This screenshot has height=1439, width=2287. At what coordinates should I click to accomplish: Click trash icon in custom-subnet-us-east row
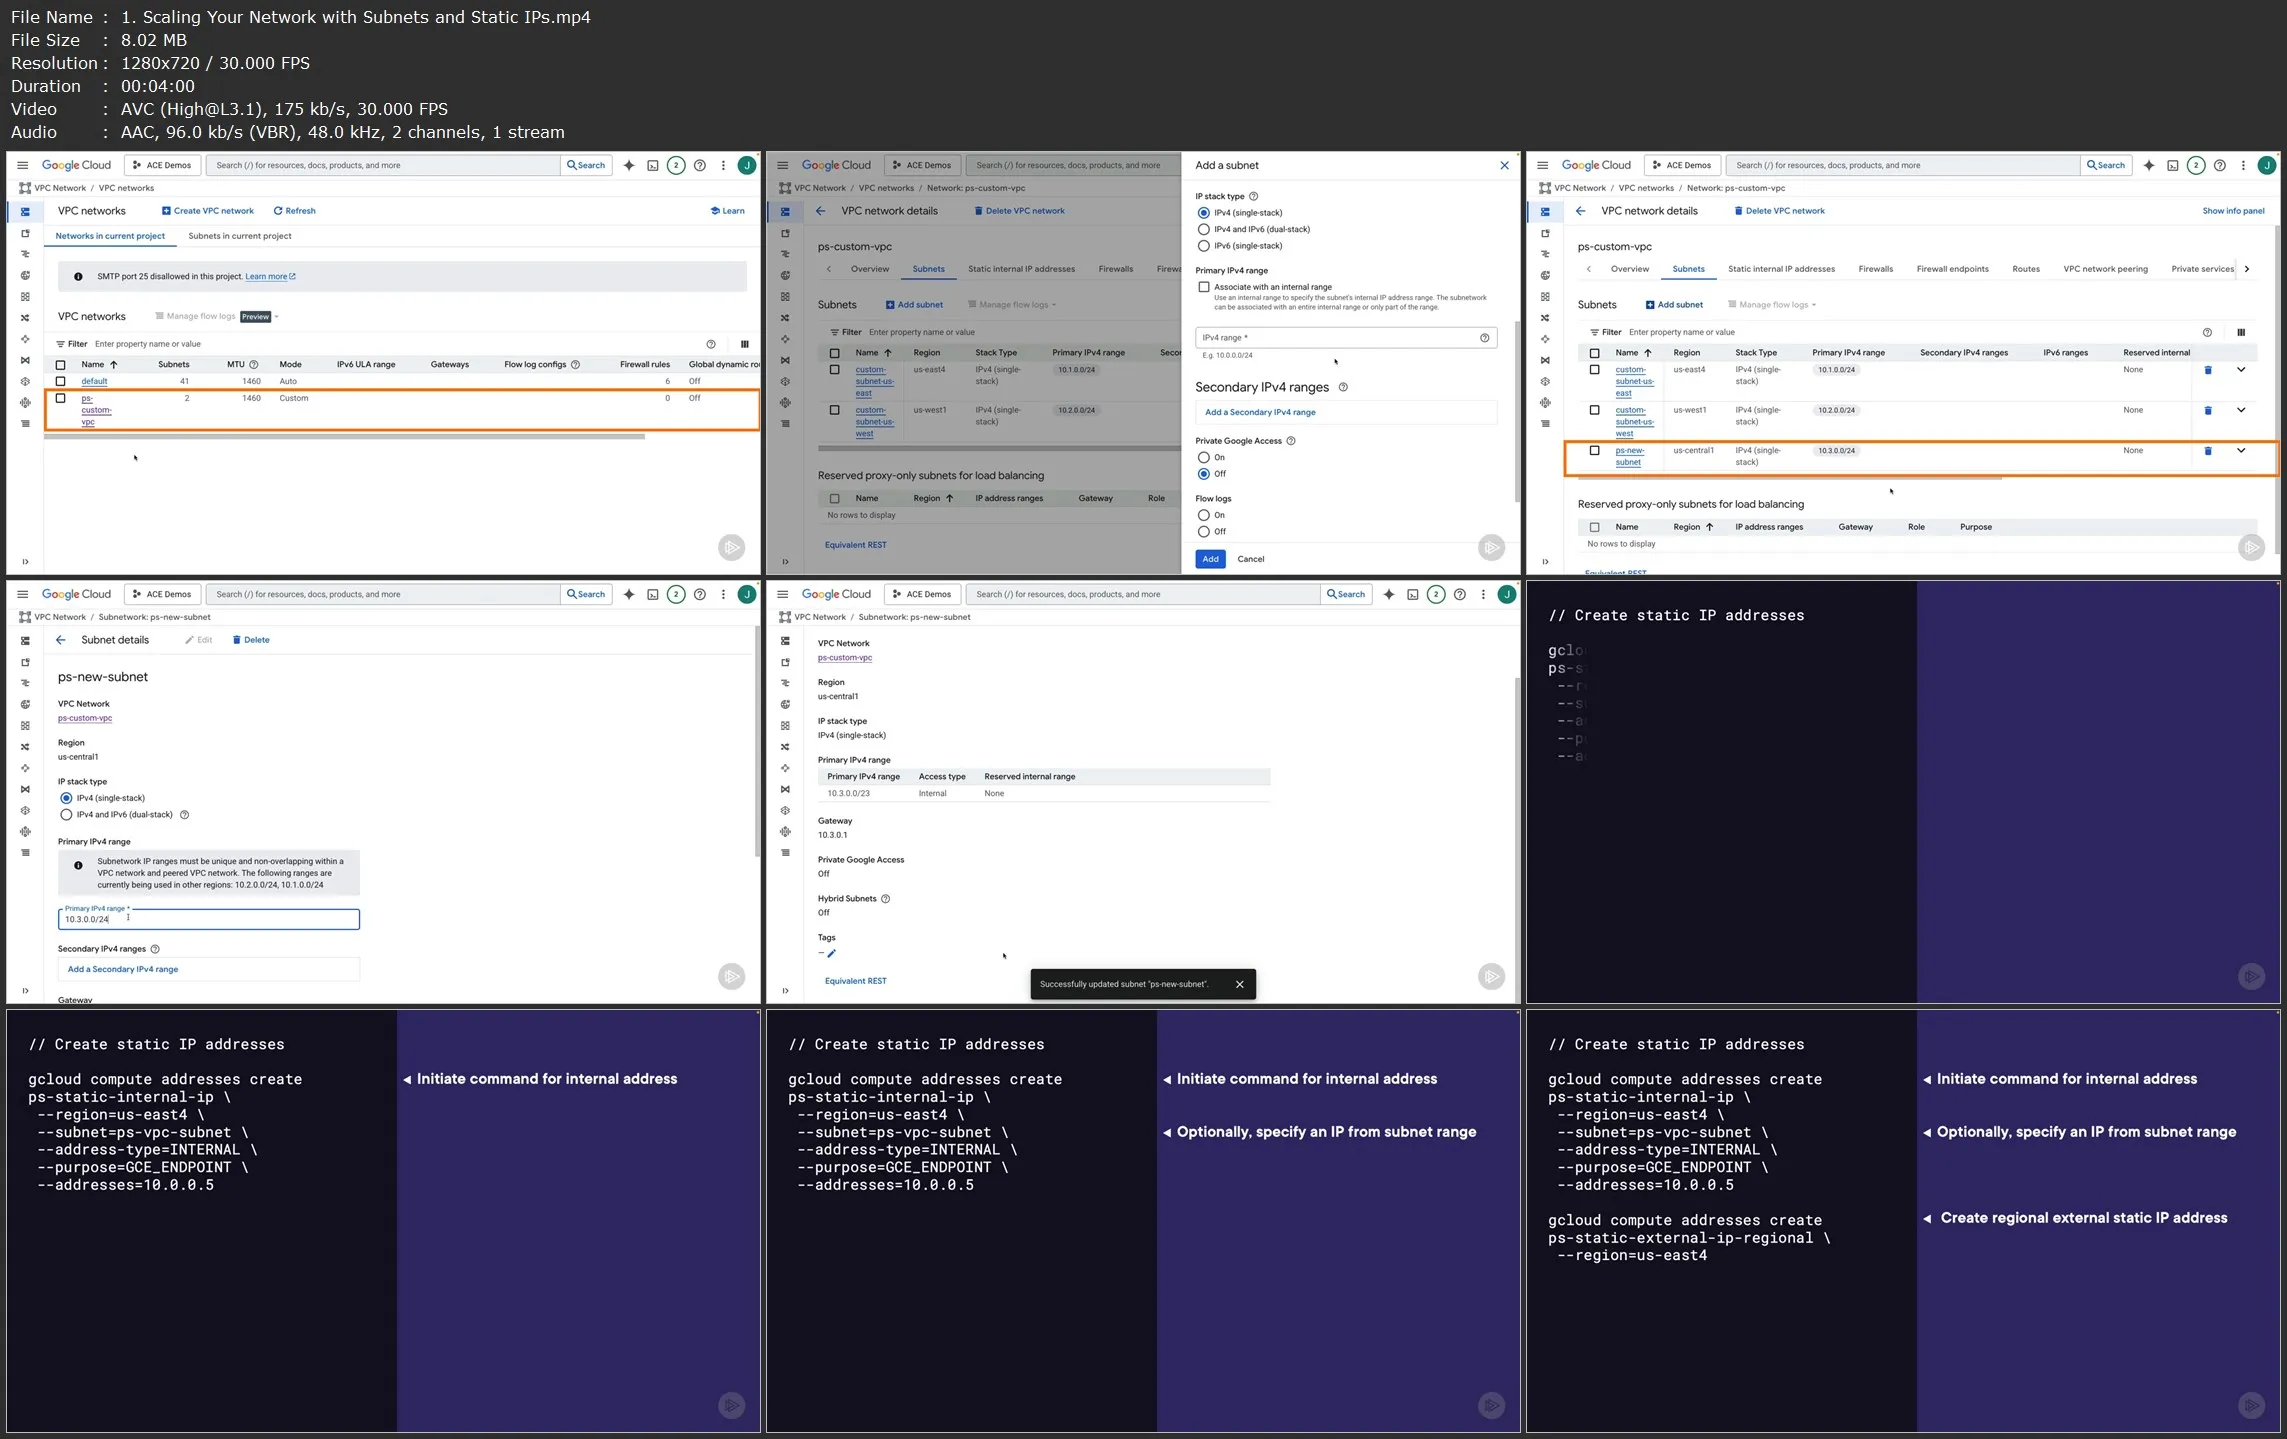pyautogui.click(x=2208, y=370)
